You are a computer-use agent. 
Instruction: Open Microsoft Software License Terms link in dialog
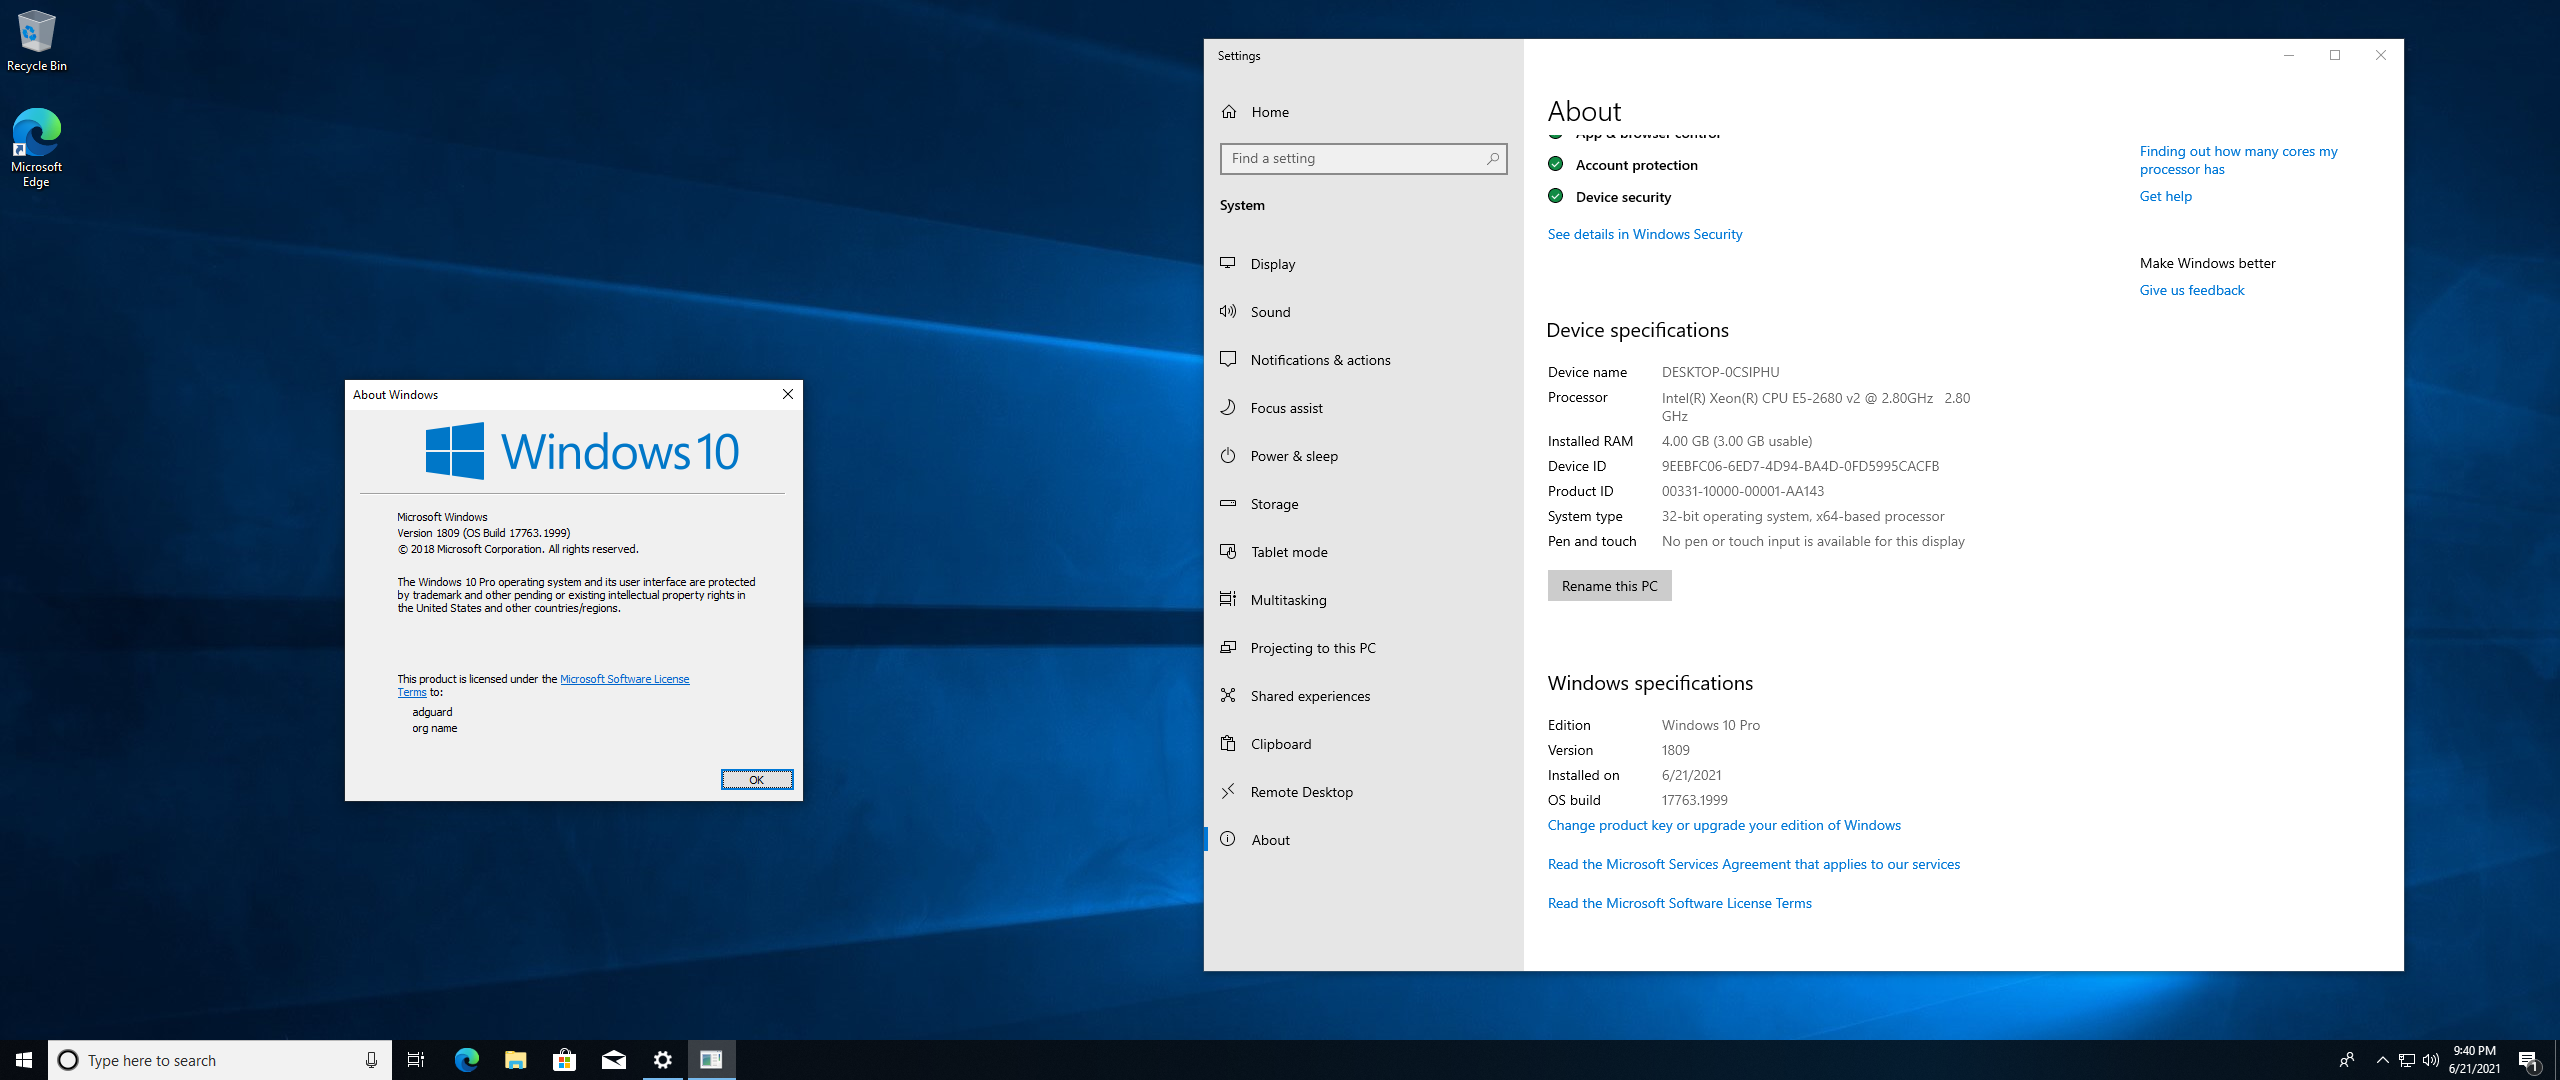(624, 679)
